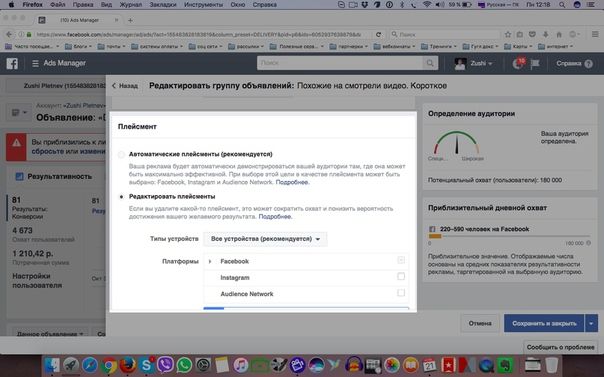Image resolution: width=604 pixels, height=377 pixels.
Task: Click the Facebook Поиск search field
Action: [x=341, y=63]
